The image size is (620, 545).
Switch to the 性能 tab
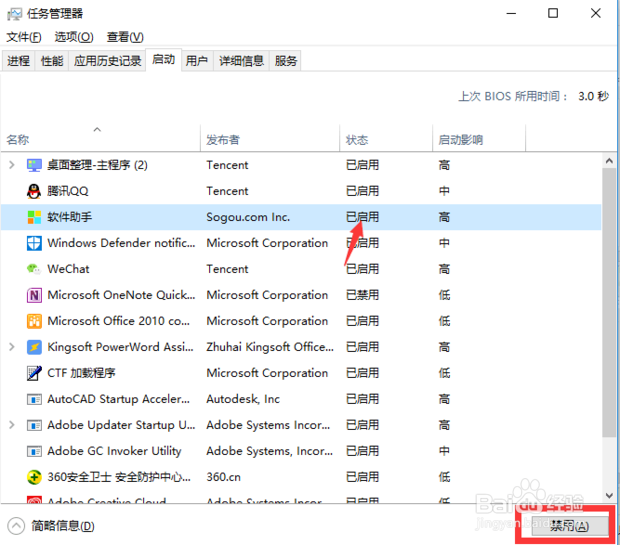[x=52, y=61]
